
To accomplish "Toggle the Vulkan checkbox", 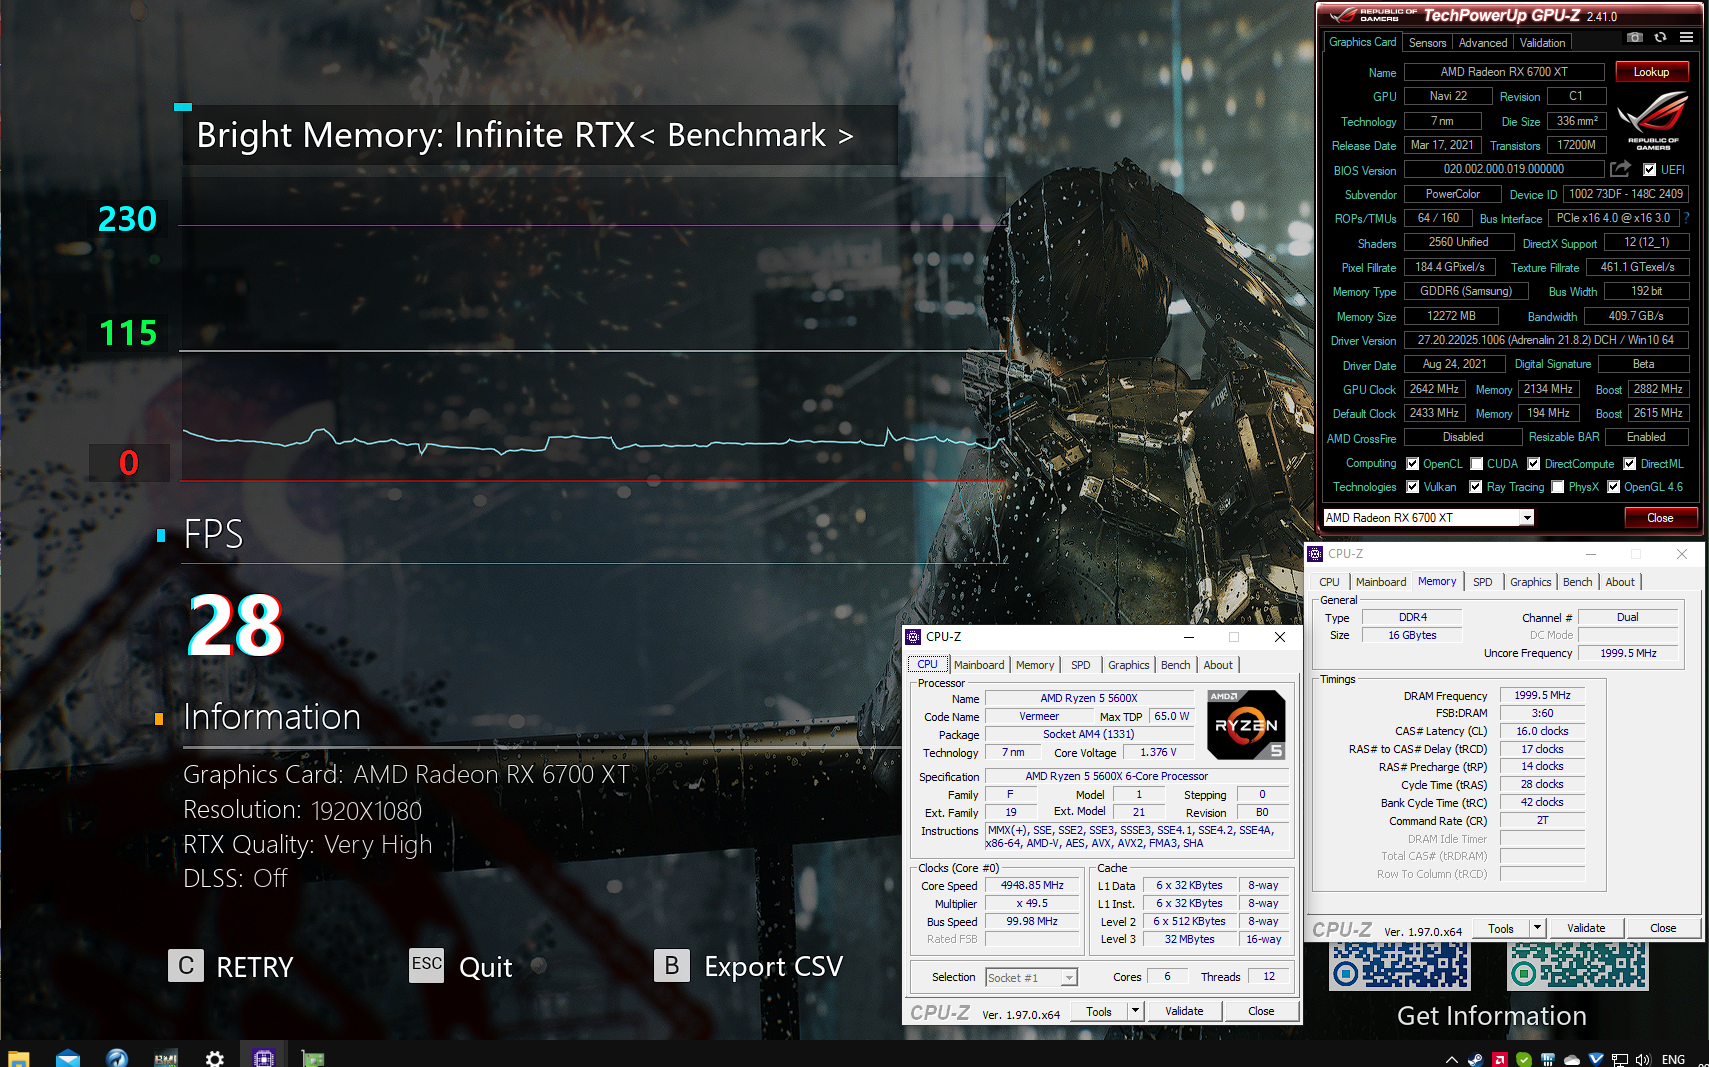I will pos(1413,487).
